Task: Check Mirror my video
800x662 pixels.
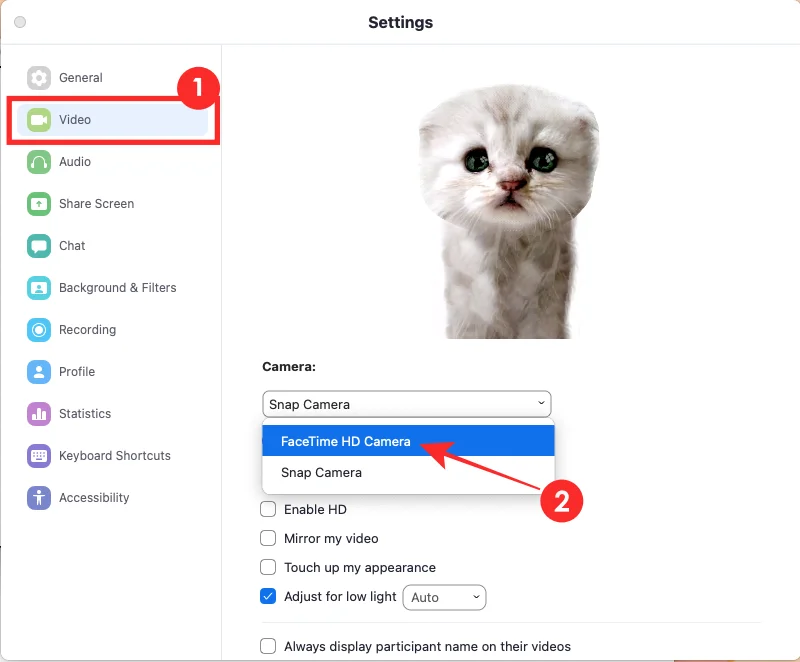Action: [268, 538]
